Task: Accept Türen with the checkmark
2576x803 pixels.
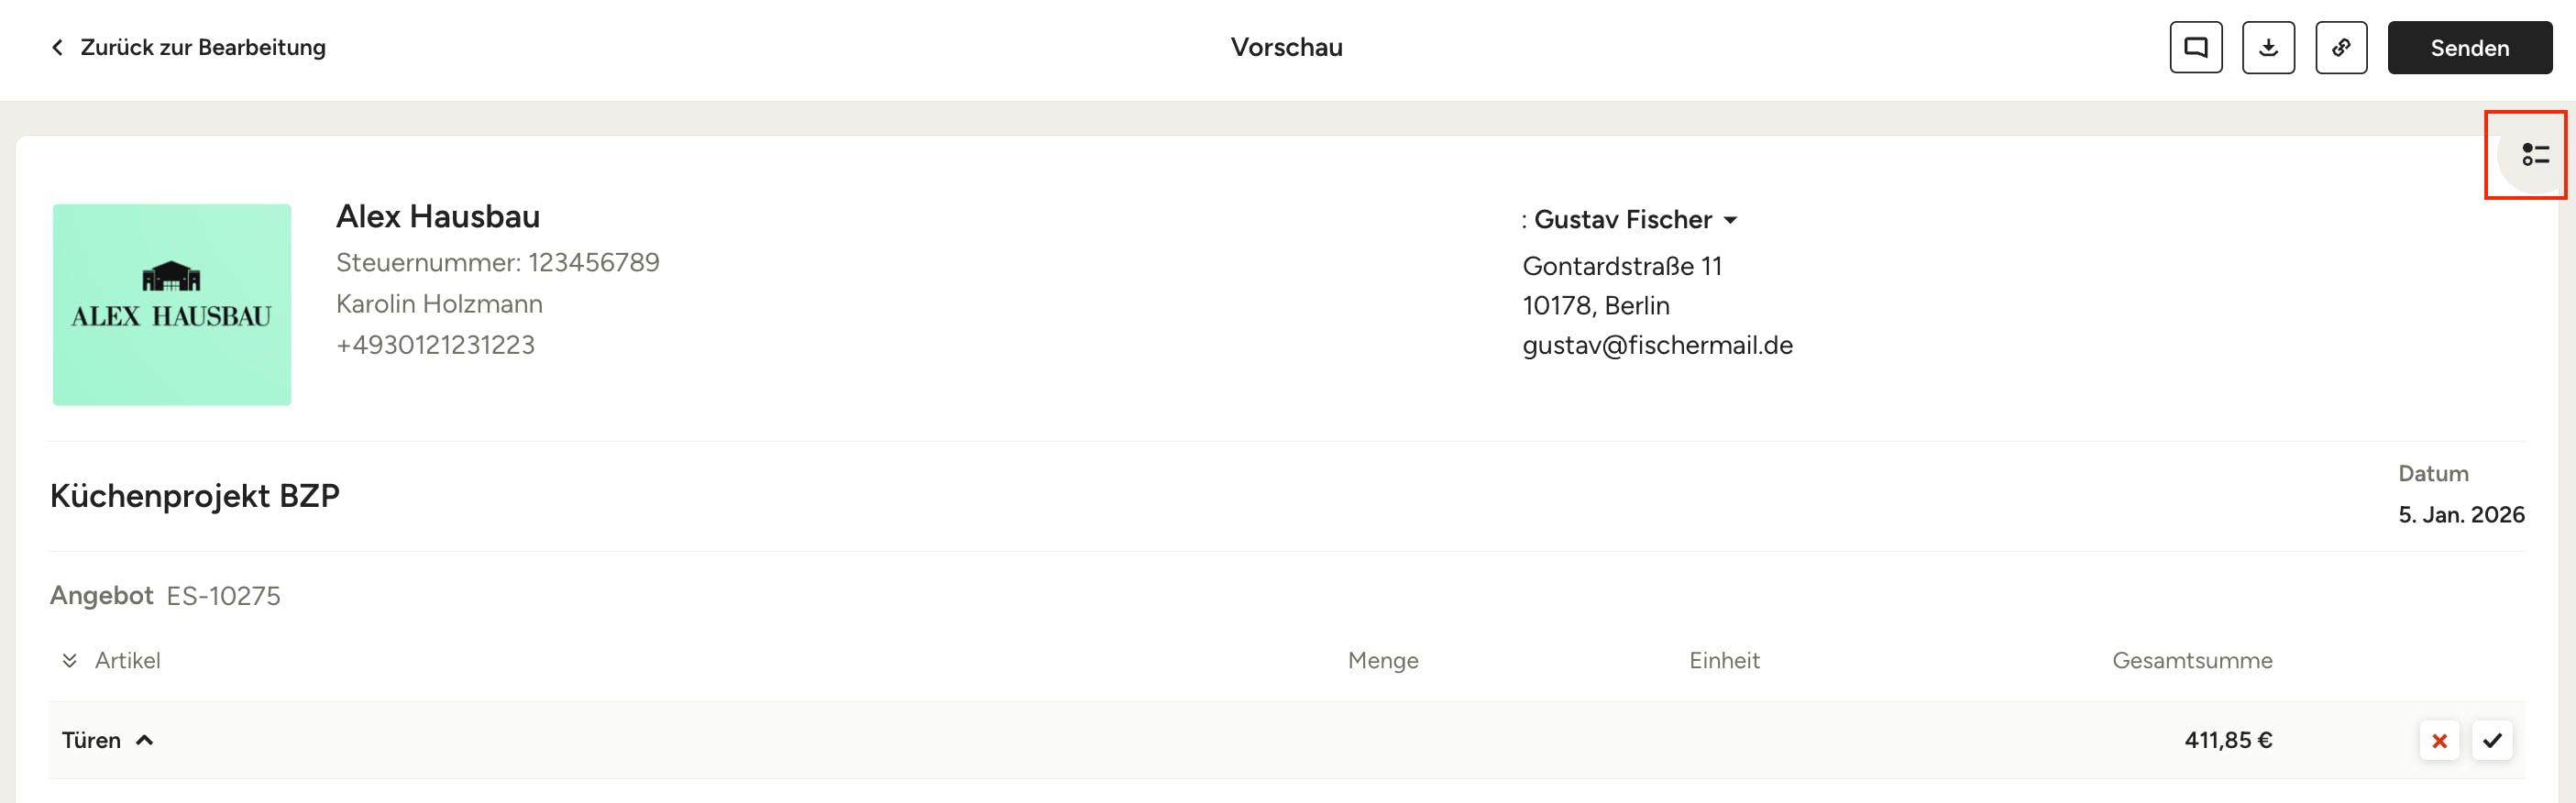Action: point(2492,741)
